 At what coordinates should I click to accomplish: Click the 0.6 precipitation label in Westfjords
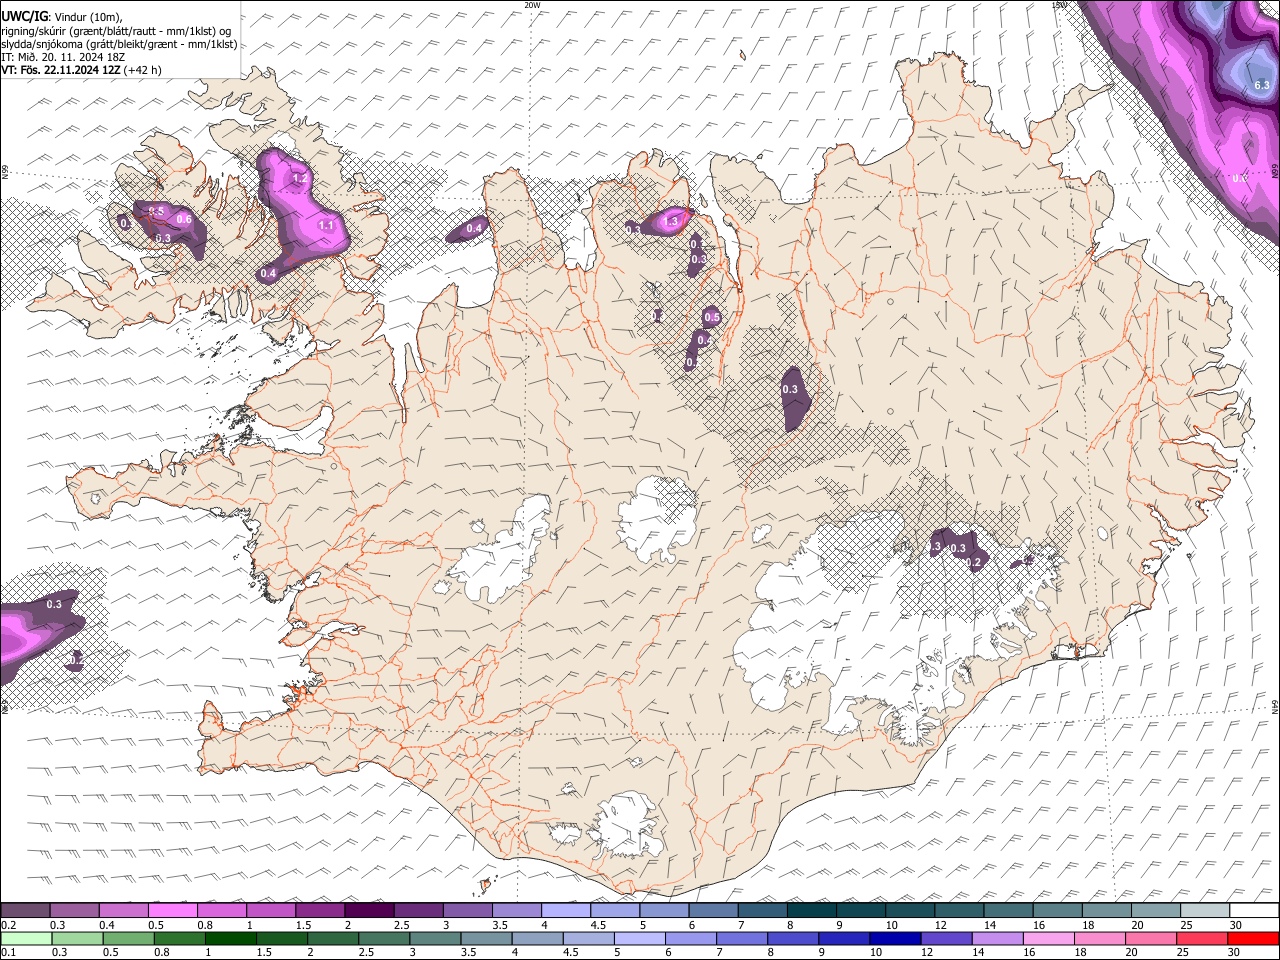point(184,219)
